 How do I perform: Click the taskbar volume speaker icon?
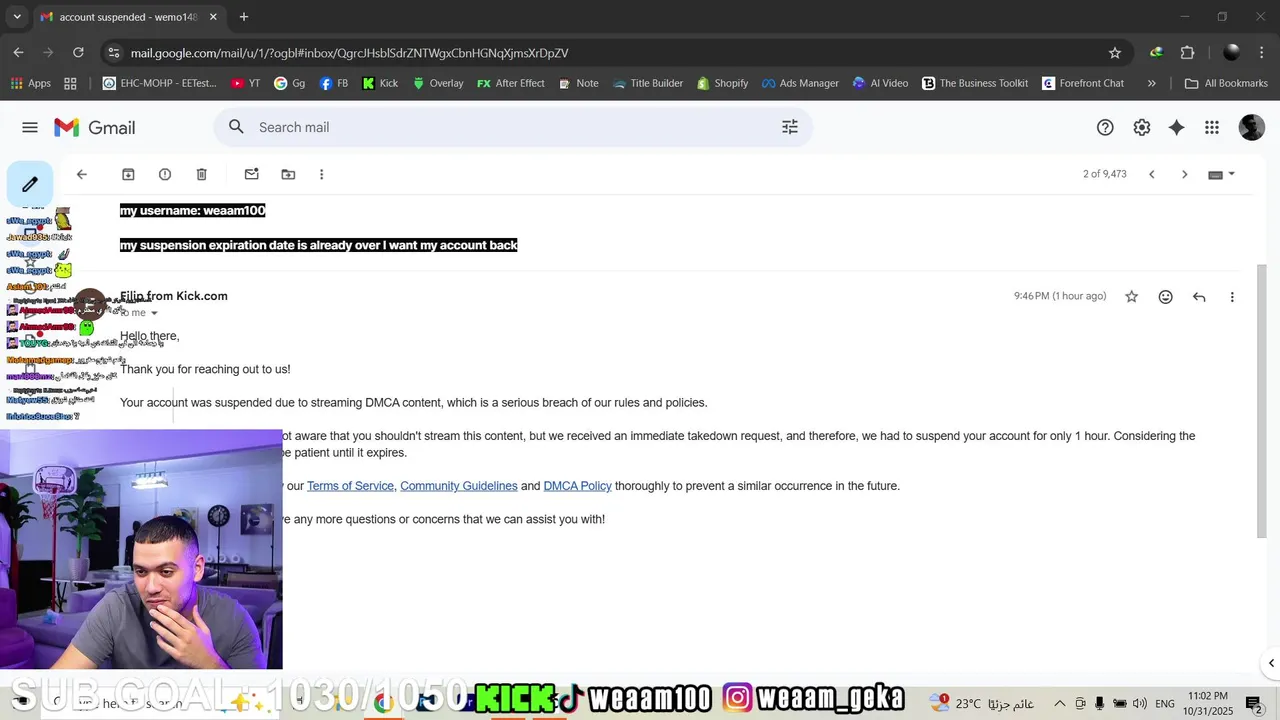click(x=1139, y=703)
